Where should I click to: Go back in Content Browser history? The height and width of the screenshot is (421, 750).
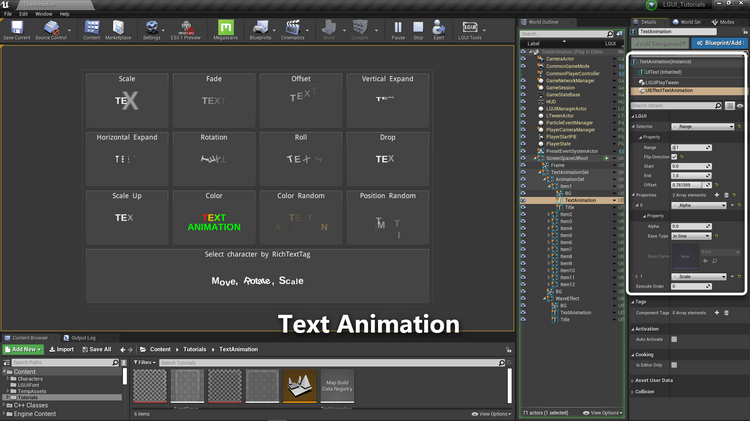point(122,350)
